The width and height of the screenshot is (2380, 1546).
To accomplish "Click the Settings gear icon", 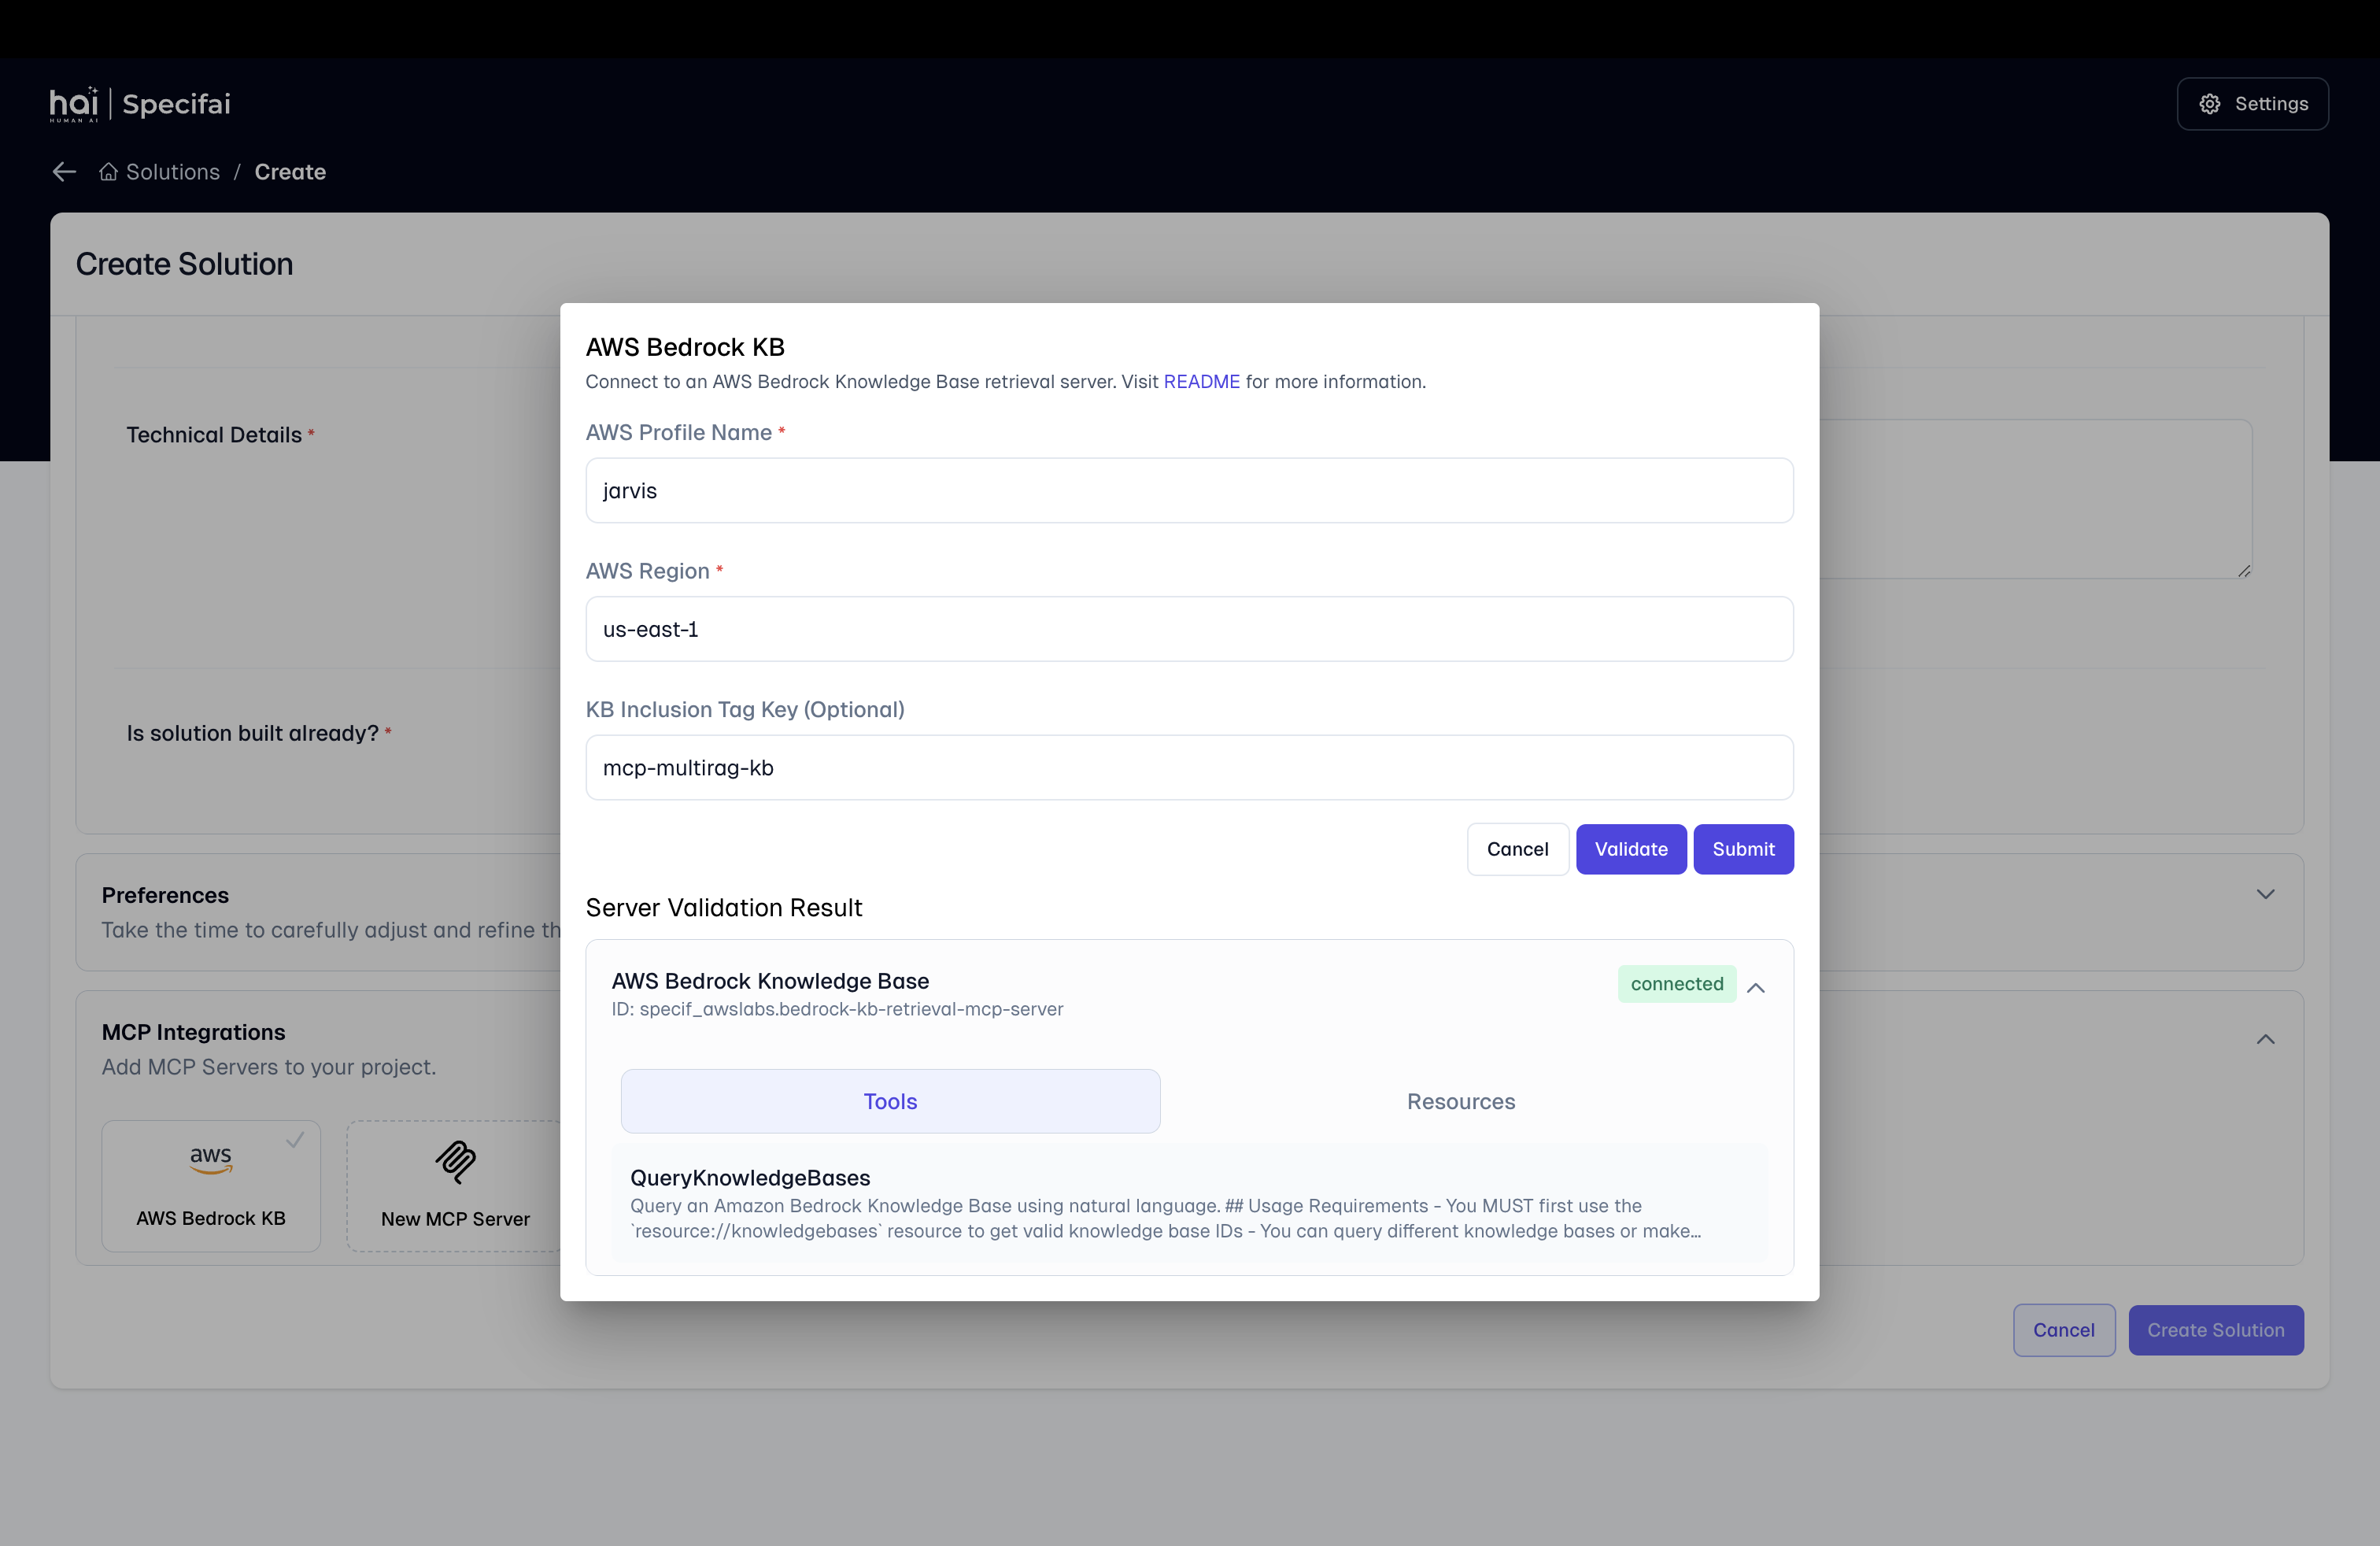I will pyautogui.click(x=2209, y=104).
